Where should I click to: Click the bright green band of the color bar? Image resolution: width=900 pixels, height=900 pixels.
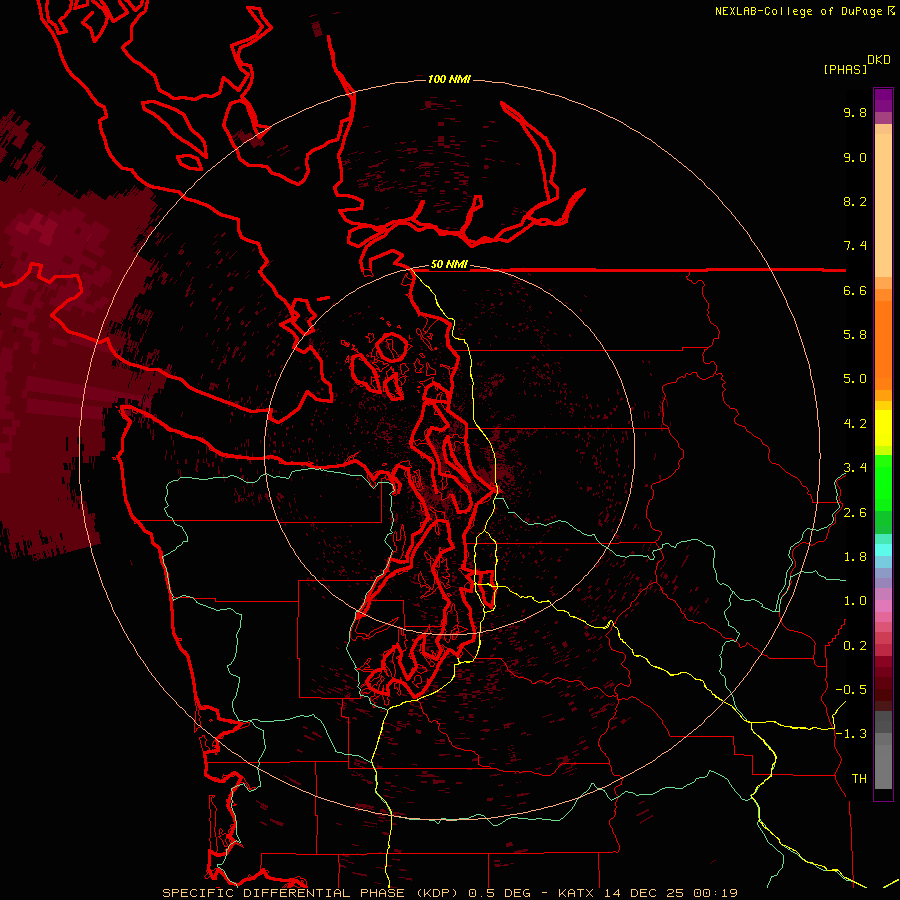[883, 482]
